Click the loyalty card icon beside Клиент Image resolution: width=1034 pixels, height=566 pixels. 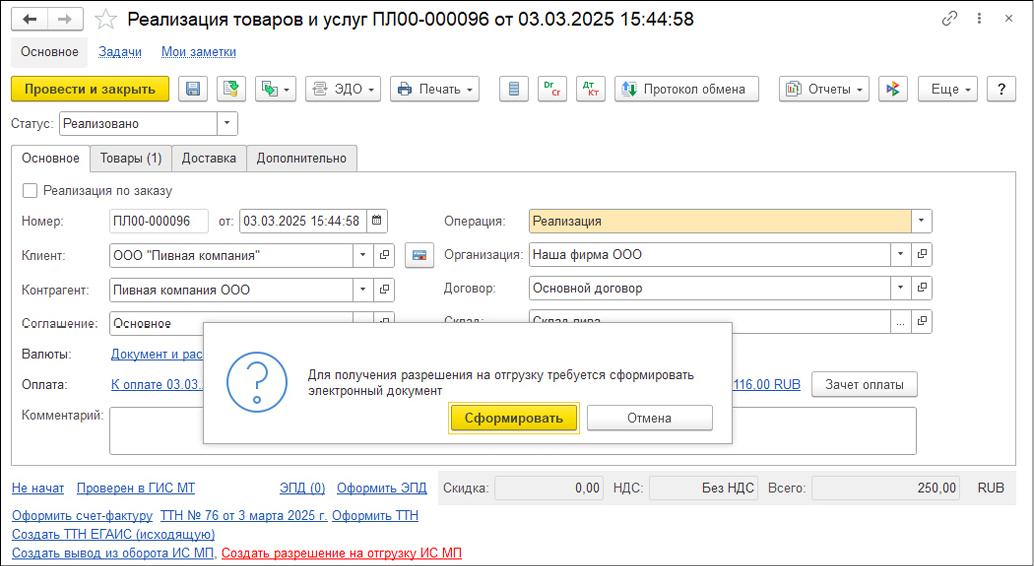420,256
